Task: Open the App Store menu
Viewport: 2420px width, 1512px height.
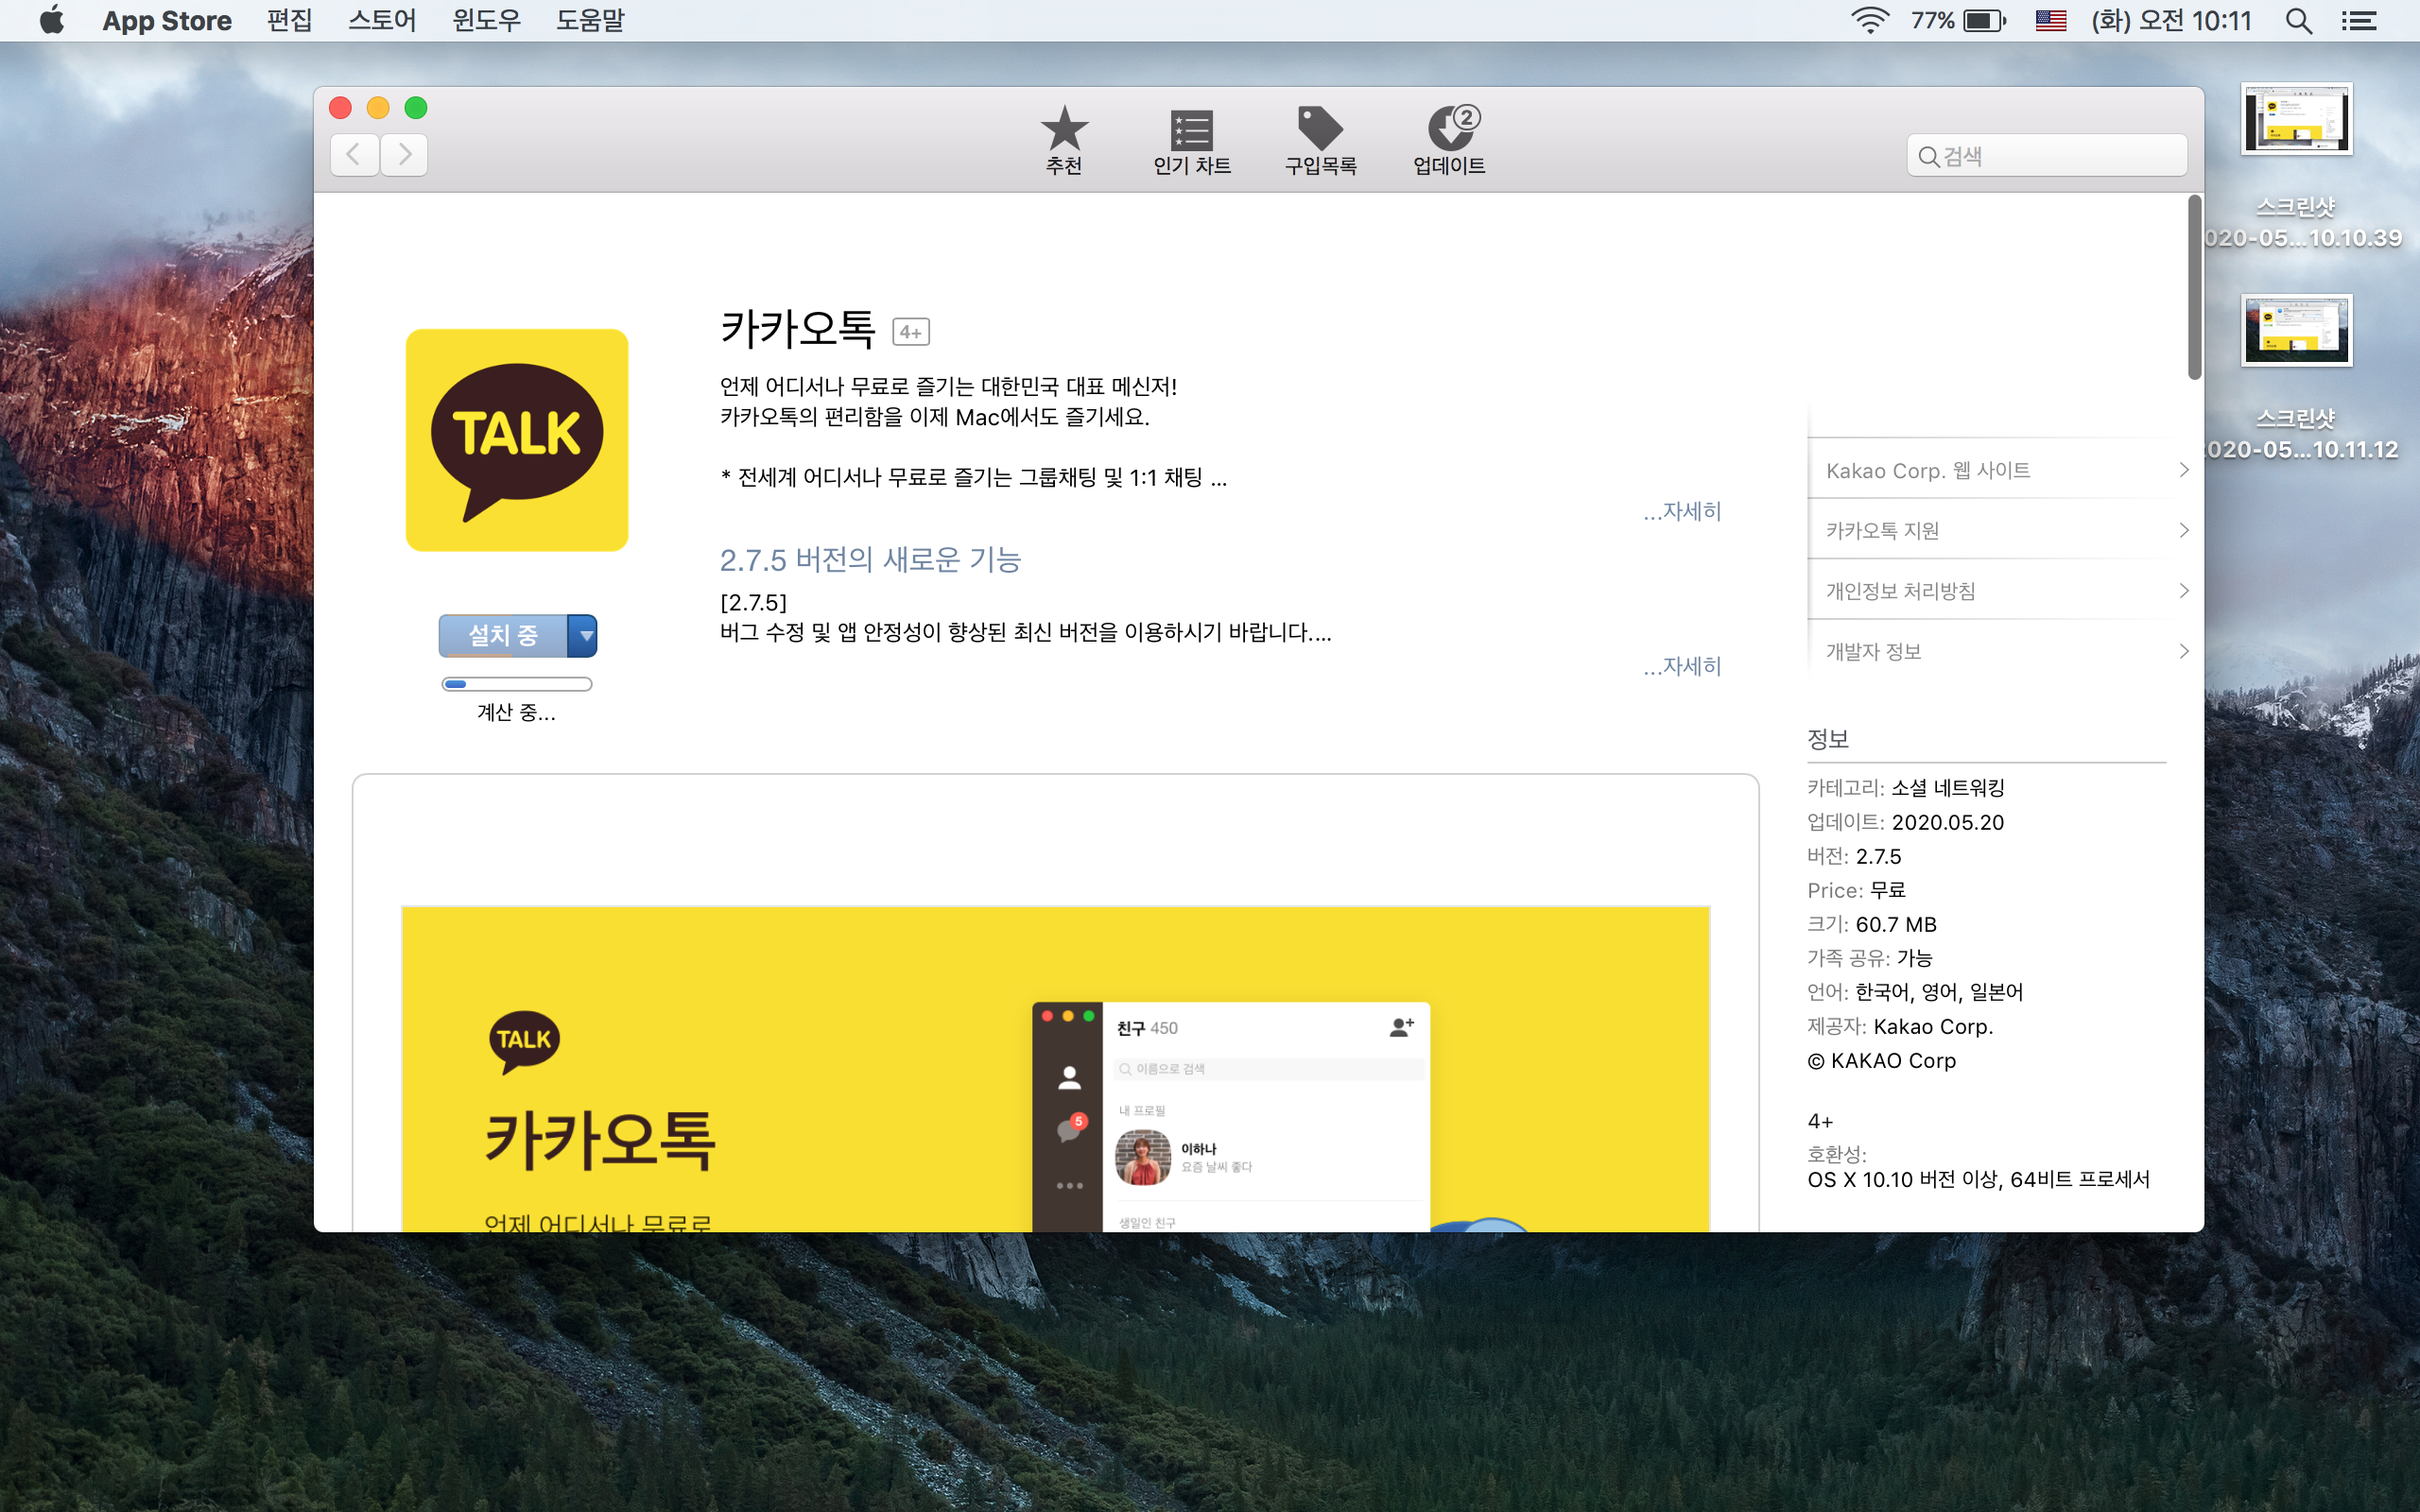Action: (167, 20)
